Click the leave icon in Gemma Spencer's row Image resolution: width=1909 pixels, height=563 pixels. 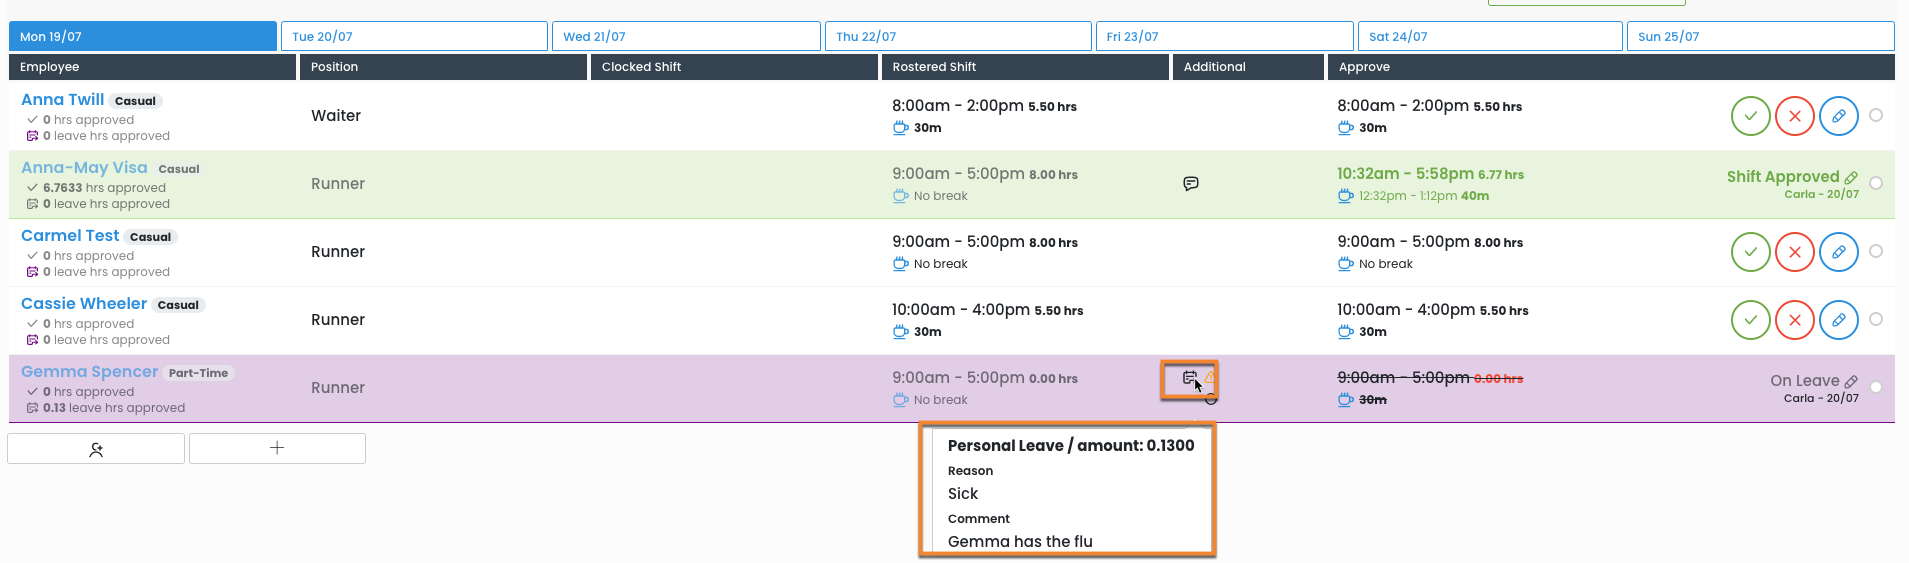(1189, 378)
